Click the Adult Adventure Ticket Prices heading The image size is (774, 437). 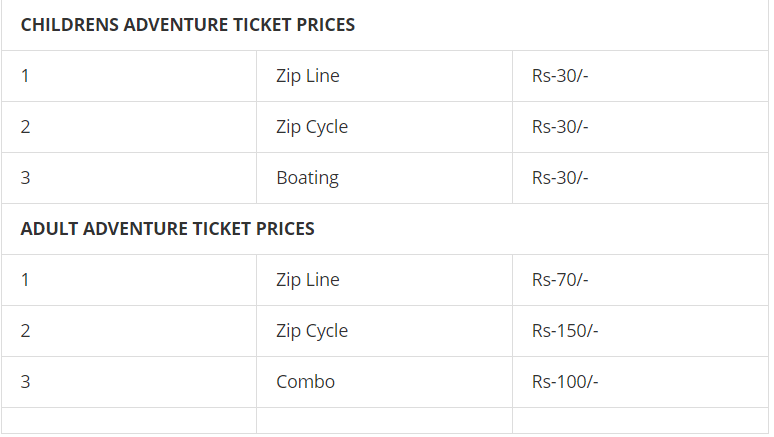(167, 229)
